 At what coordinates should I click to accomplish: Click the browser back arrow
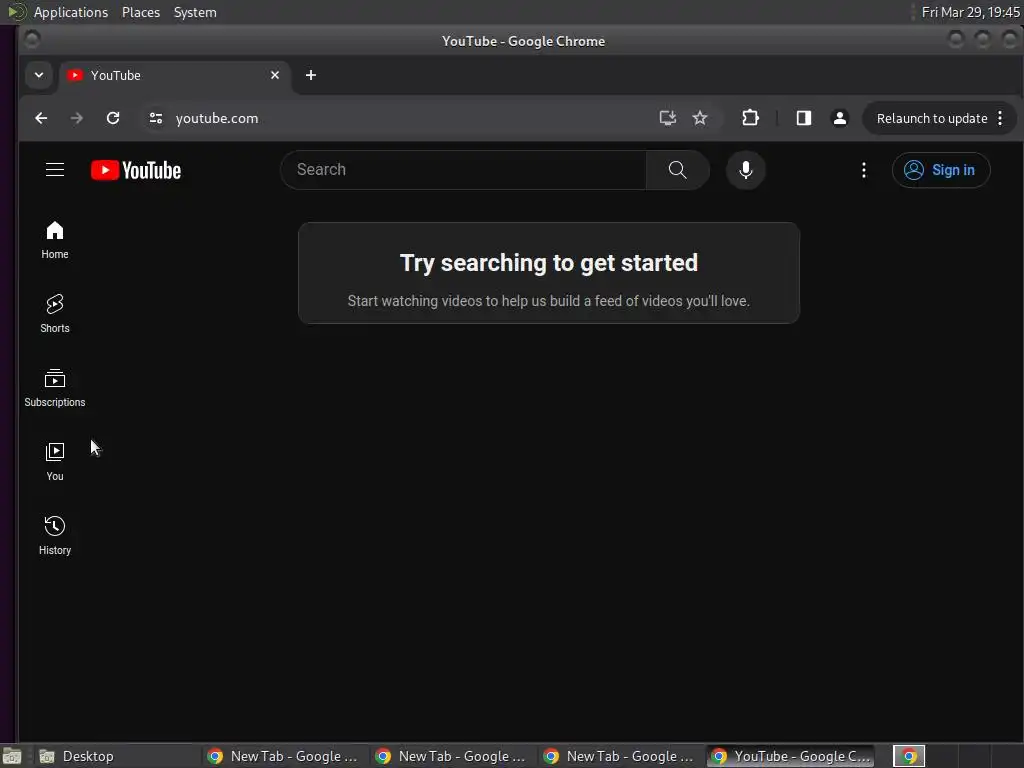point(41,118)
